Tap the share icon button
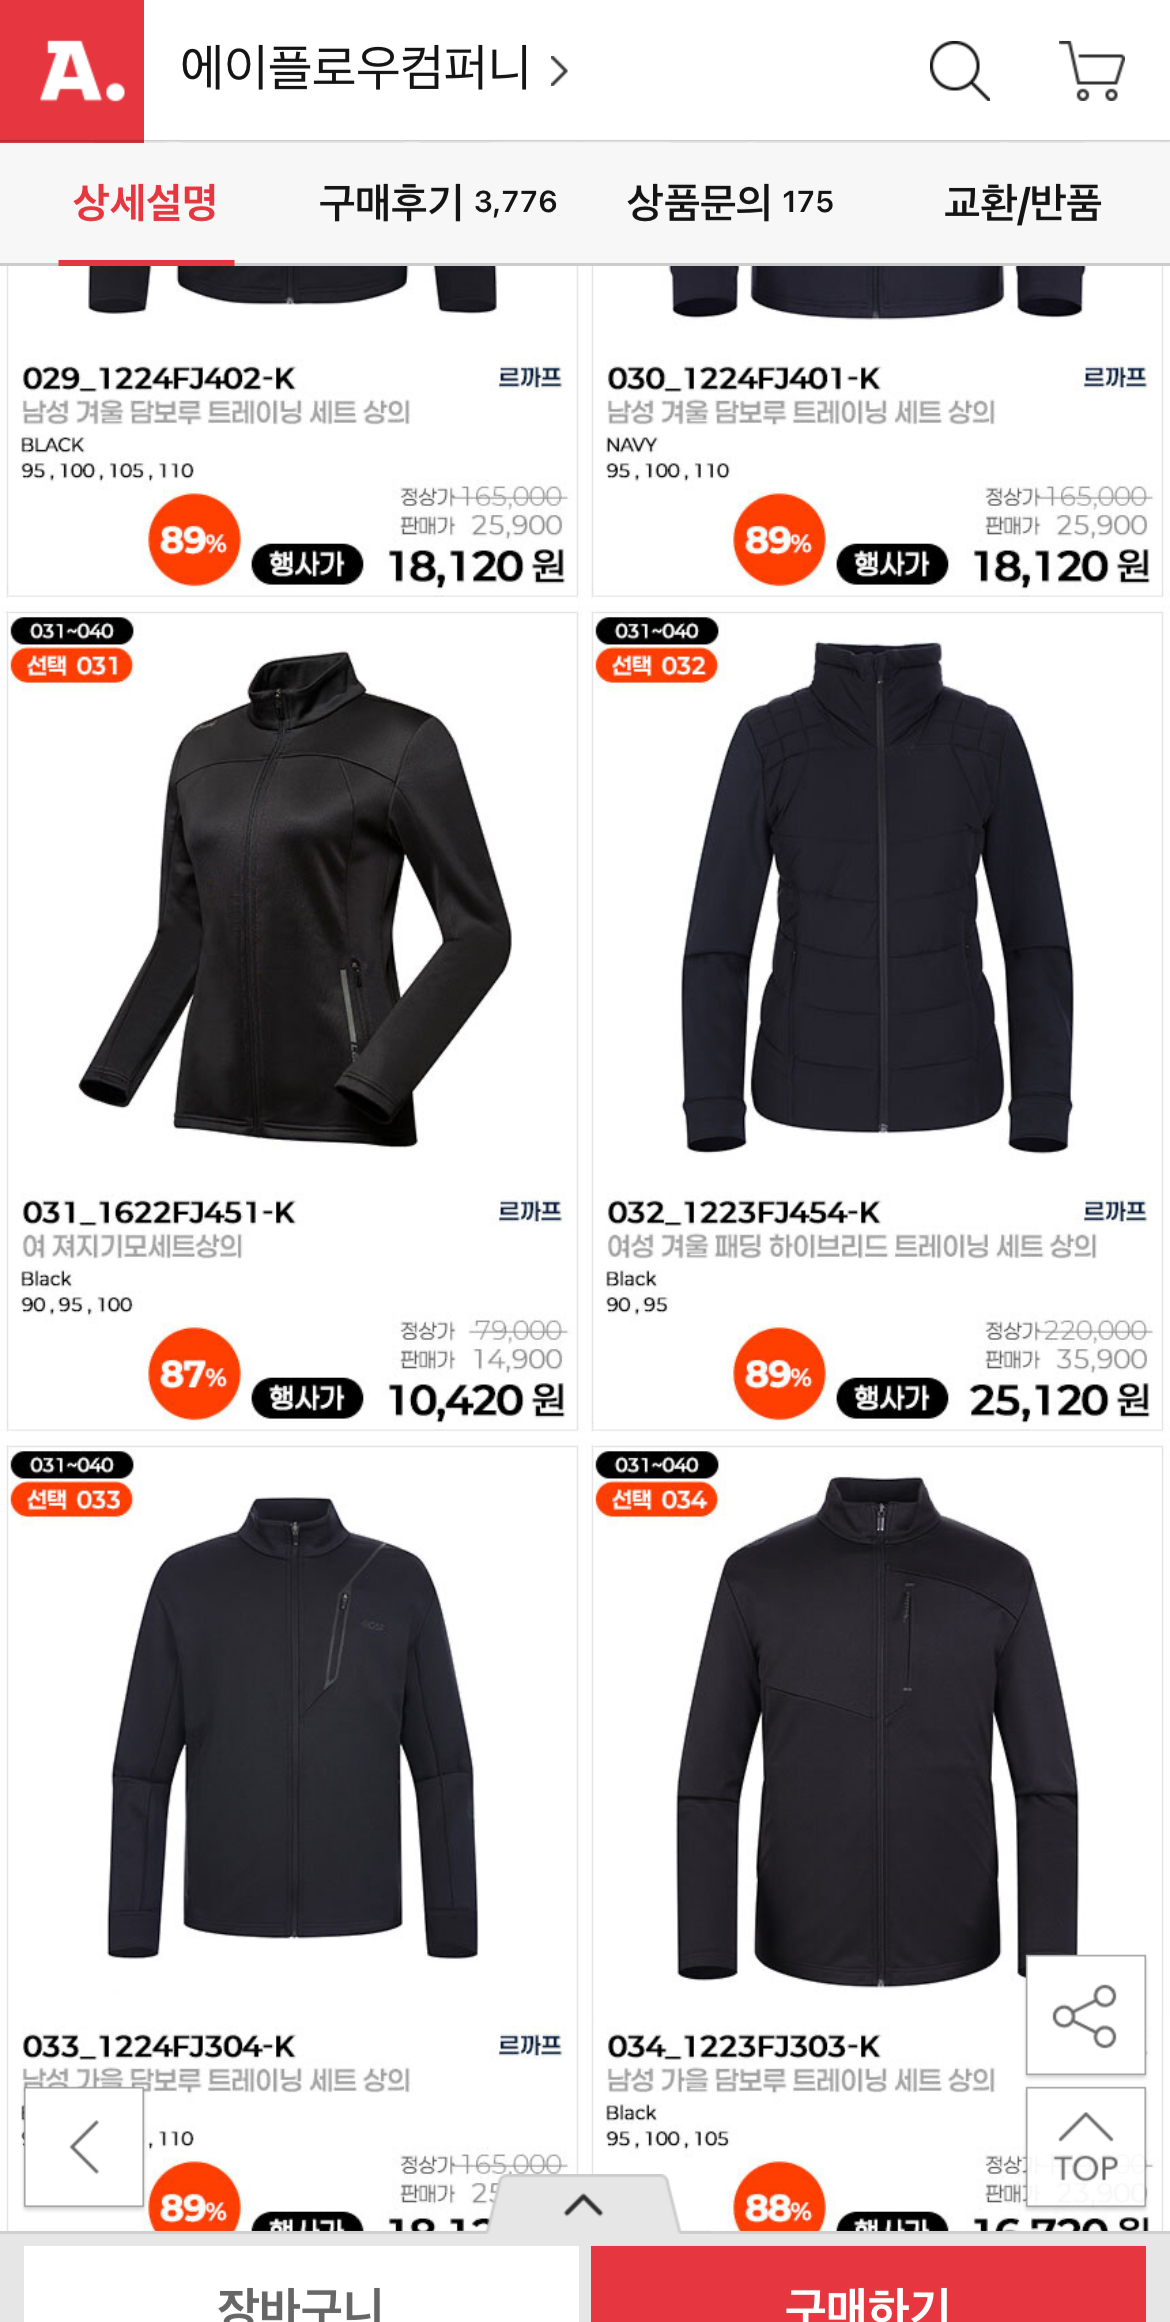1170x2322 pixels. point(1085,2015)
